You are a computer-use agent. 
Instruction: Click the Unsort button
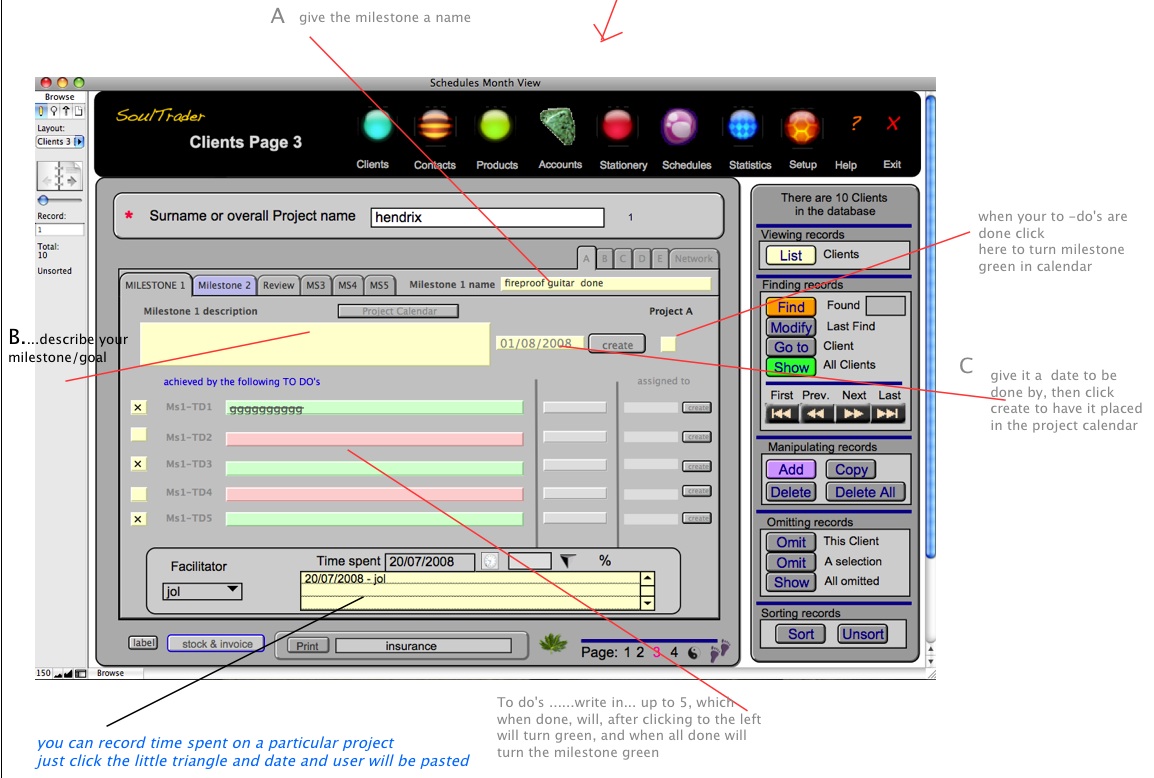coord(863,634)
